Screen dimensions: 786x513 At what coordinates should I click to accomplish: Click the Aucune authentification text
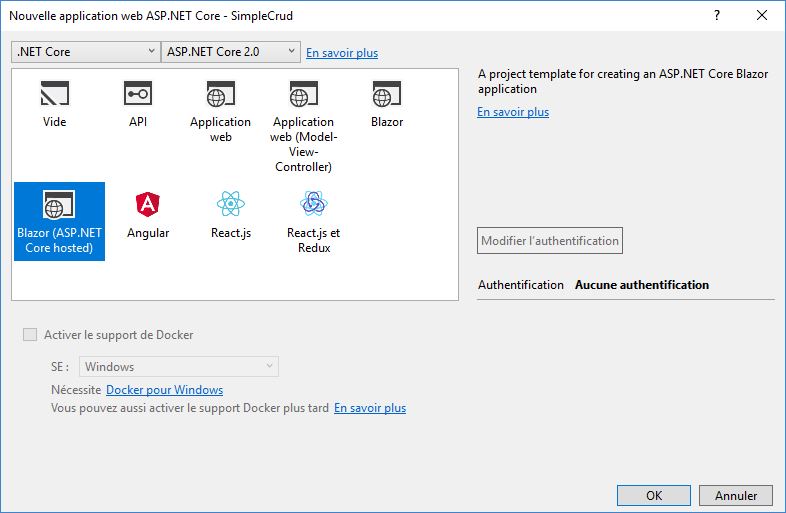coord(642,285)
